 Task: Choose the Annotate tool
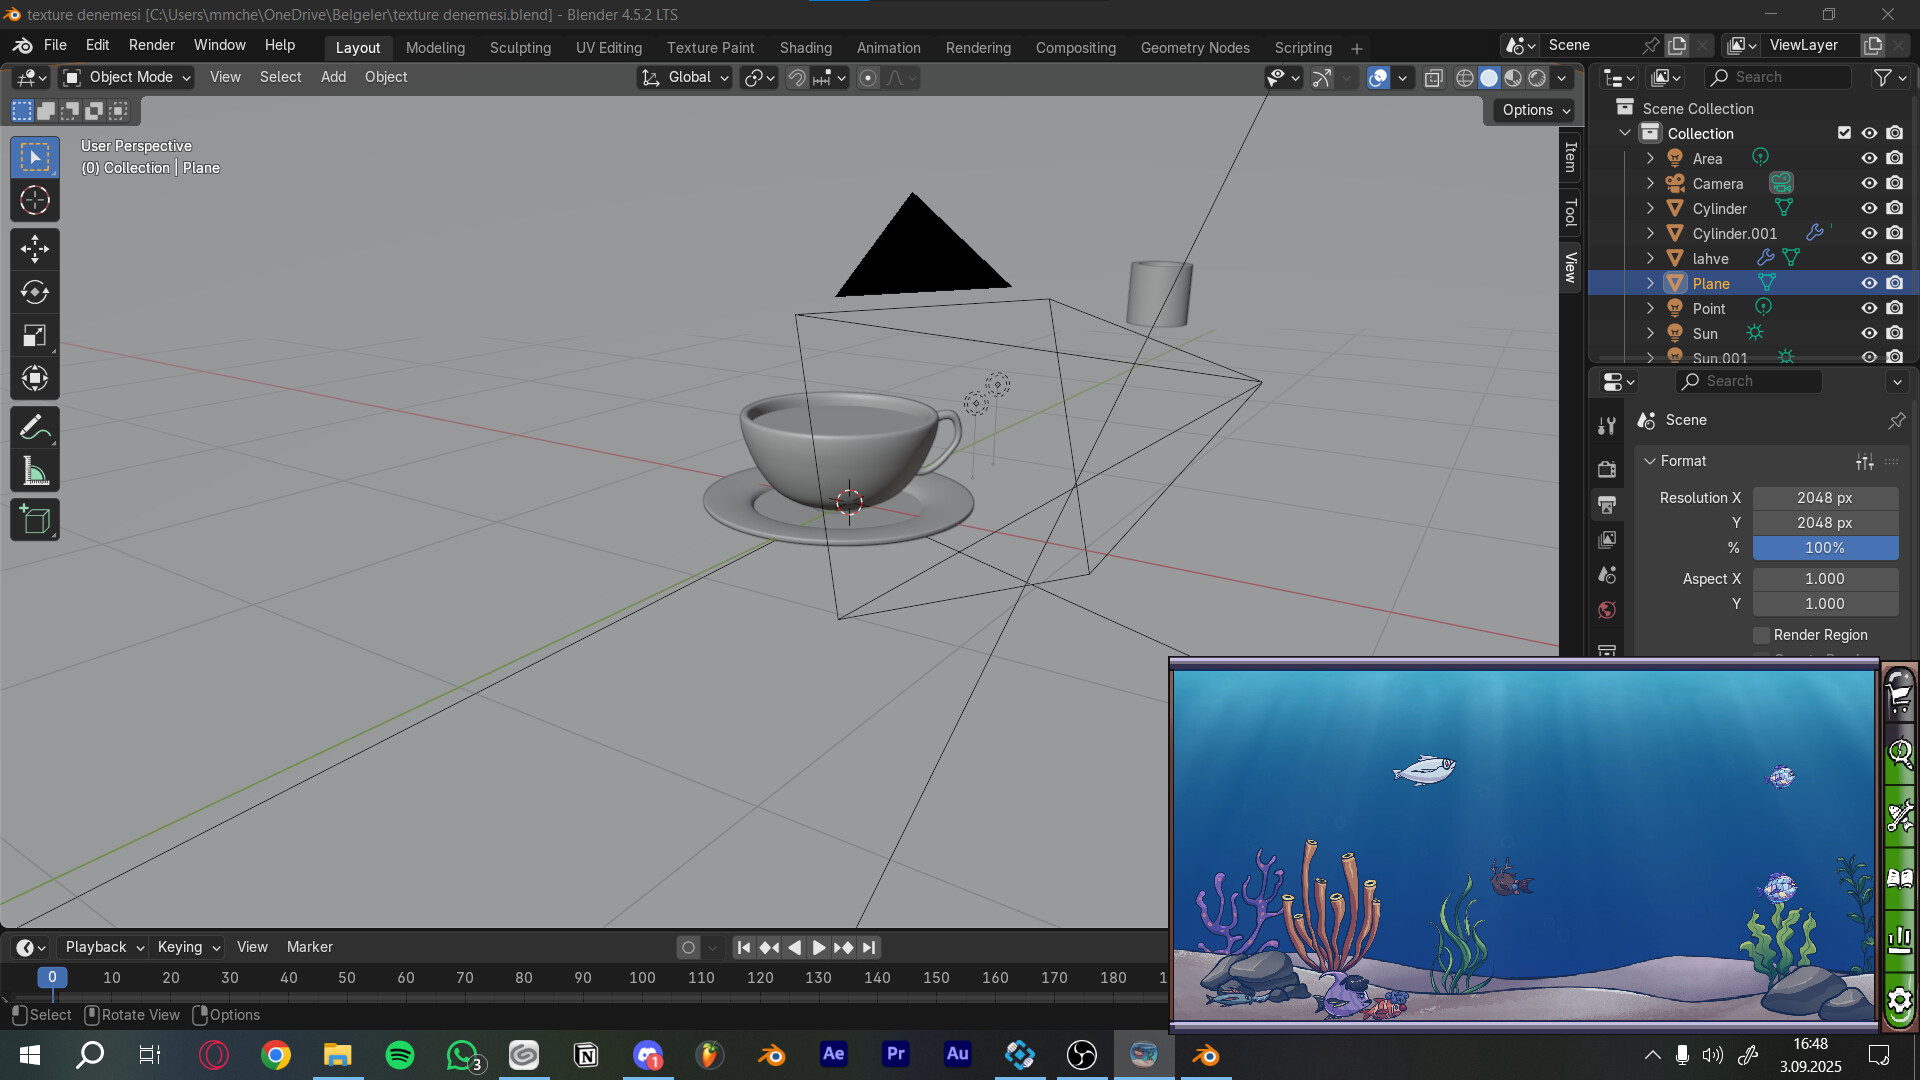(35, 426)
